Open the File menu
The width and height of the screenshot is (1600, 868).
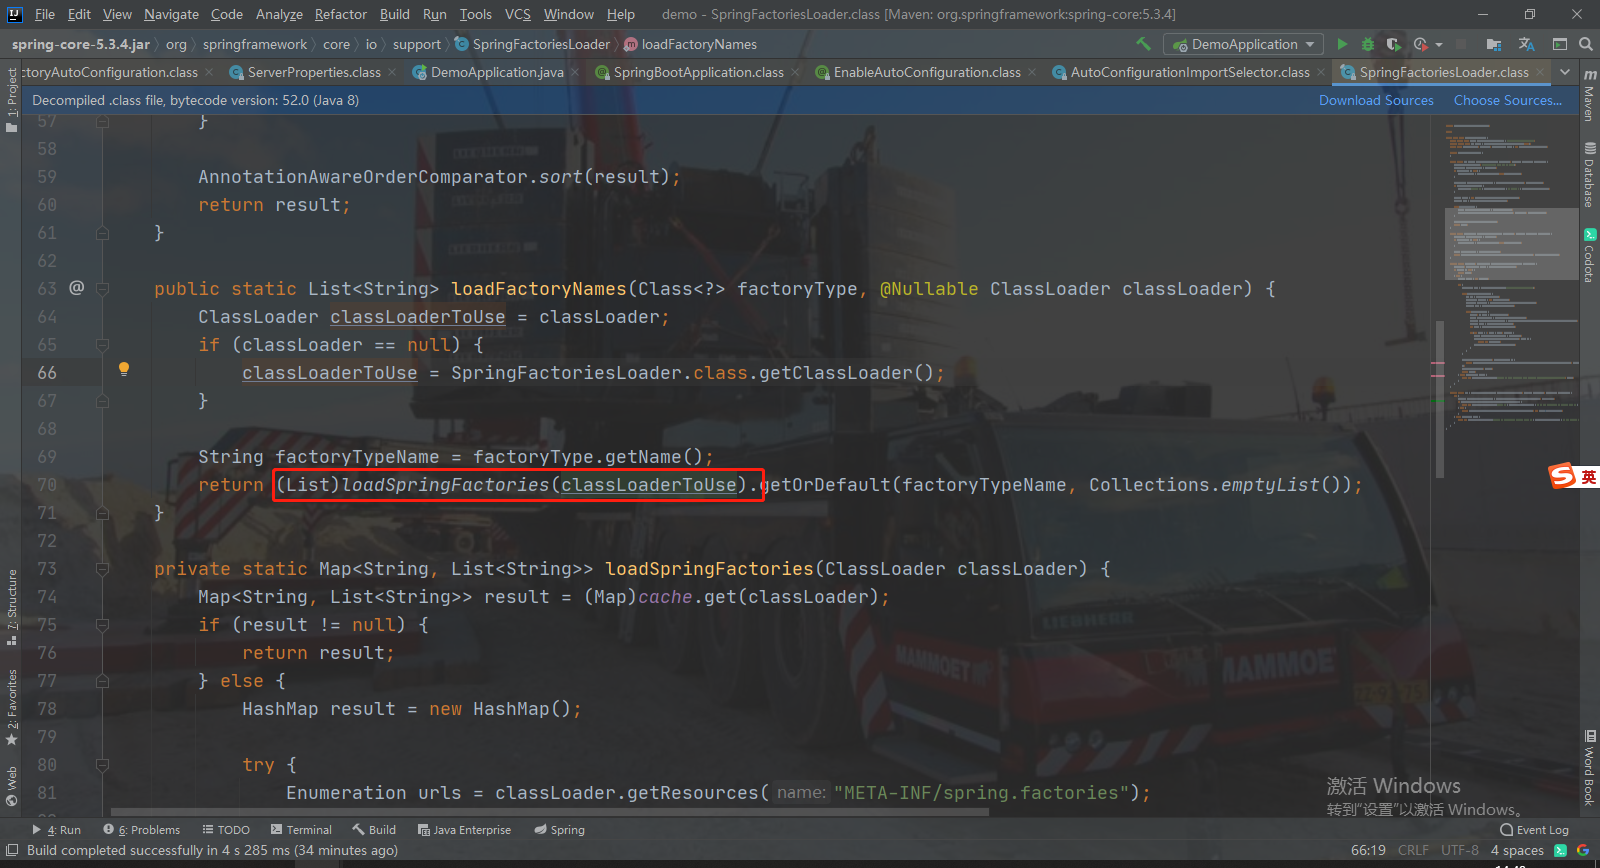pyautogui.click(x=45, y=14)
